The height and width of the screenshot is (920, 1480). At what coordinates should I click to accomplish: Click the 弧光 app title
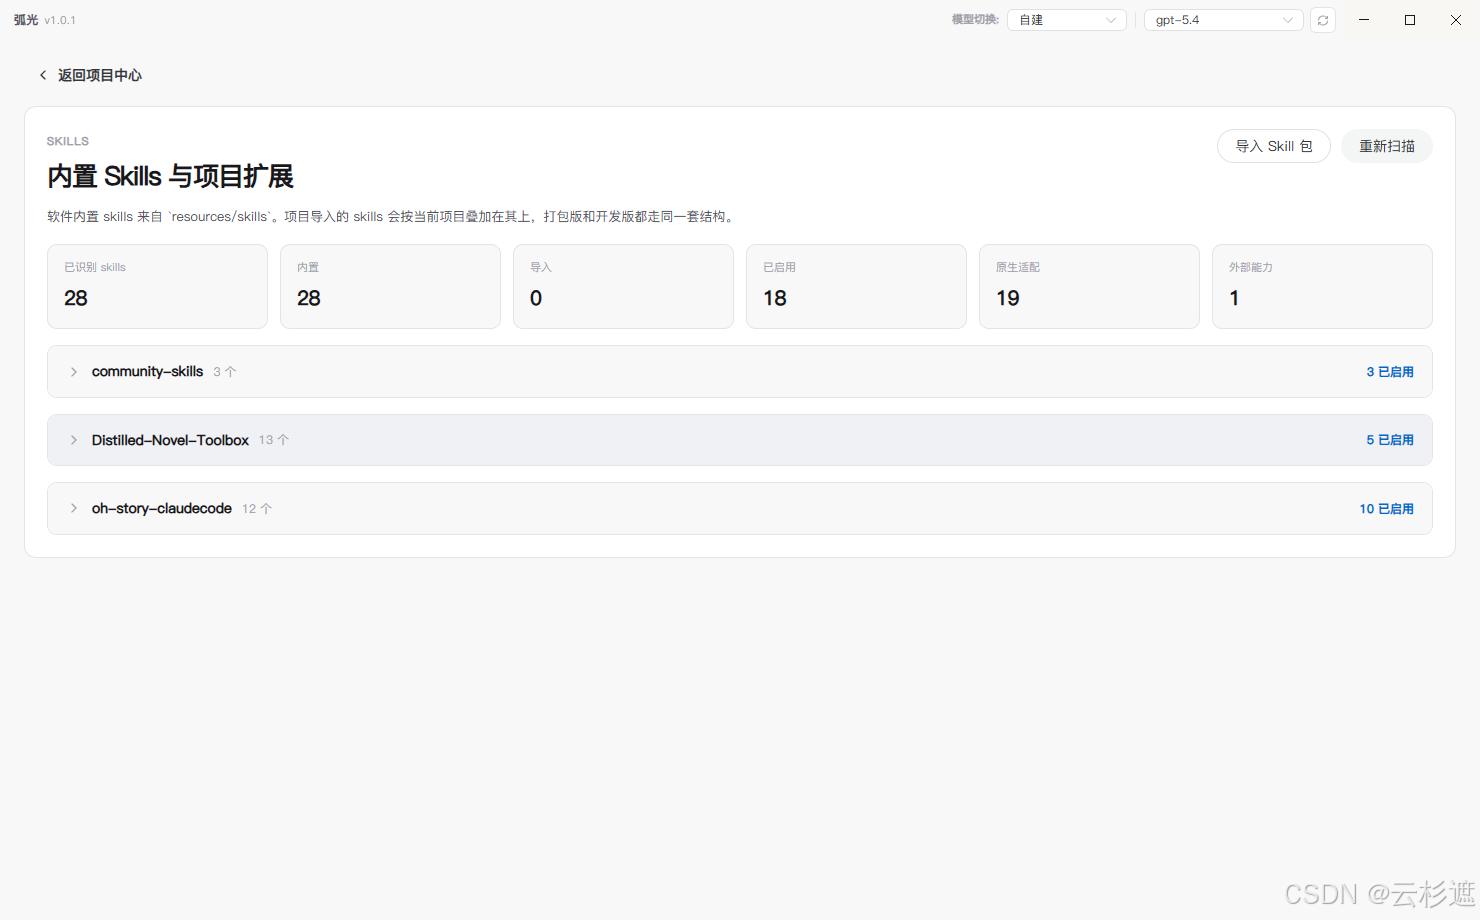pos(26,20)
